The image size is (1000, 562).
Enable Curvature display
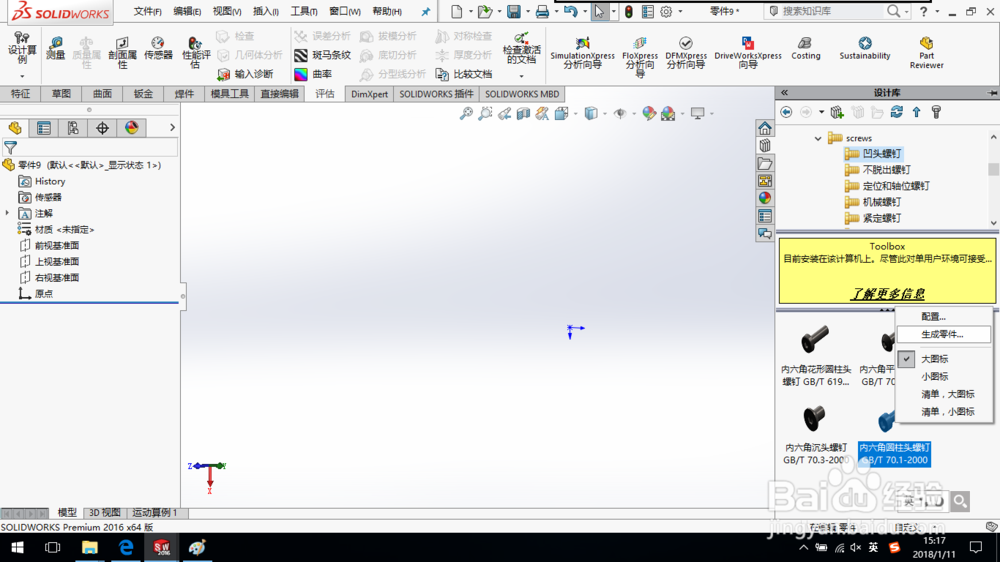313,75
